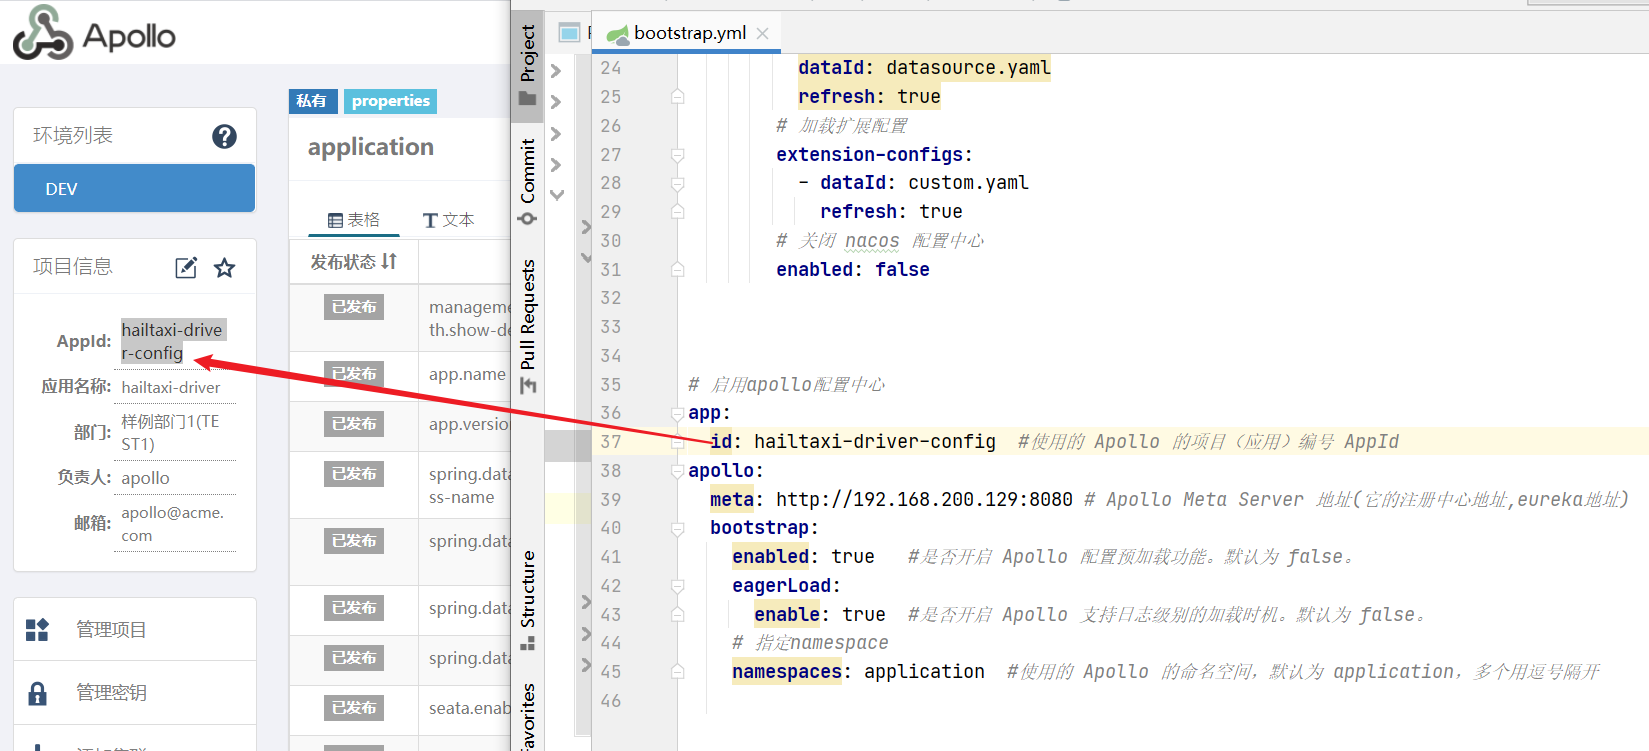Image resolution: width=1649 pixels, height=751 pixels.
Task: Click the green leaf icon on bootstrap.yml tab
Action: (618, 34)
